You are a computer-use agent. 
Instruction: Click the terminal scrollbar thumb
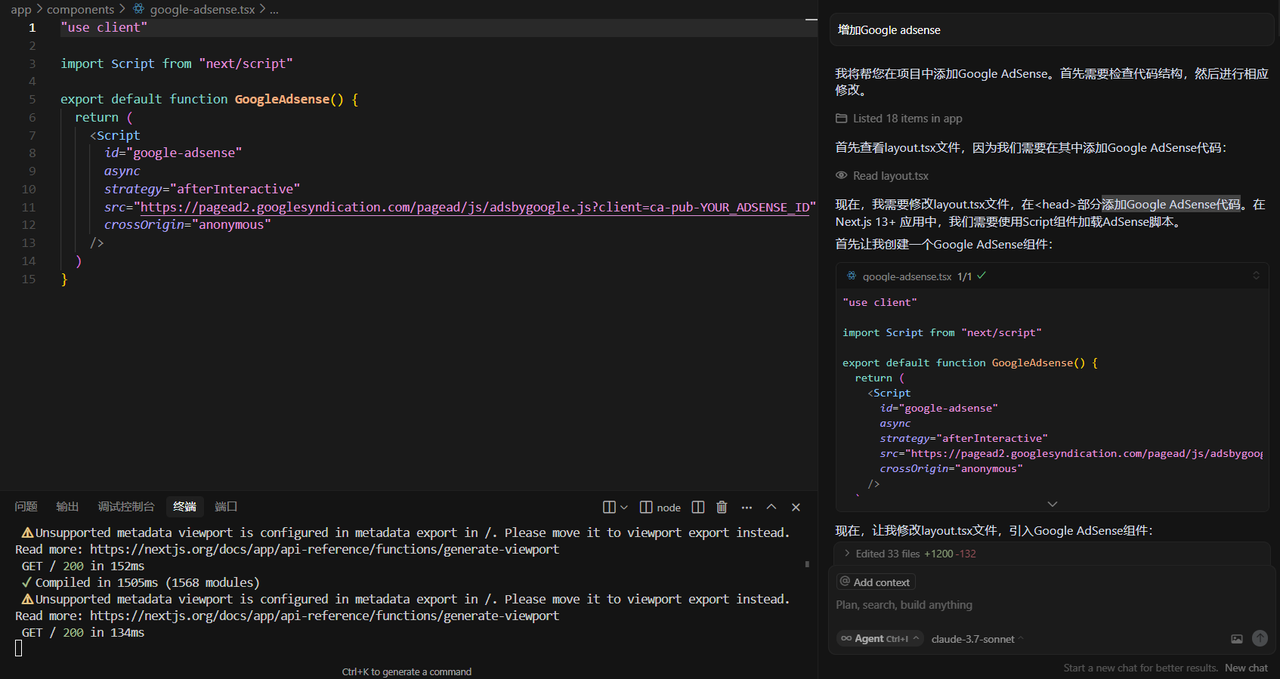[807, 564]
